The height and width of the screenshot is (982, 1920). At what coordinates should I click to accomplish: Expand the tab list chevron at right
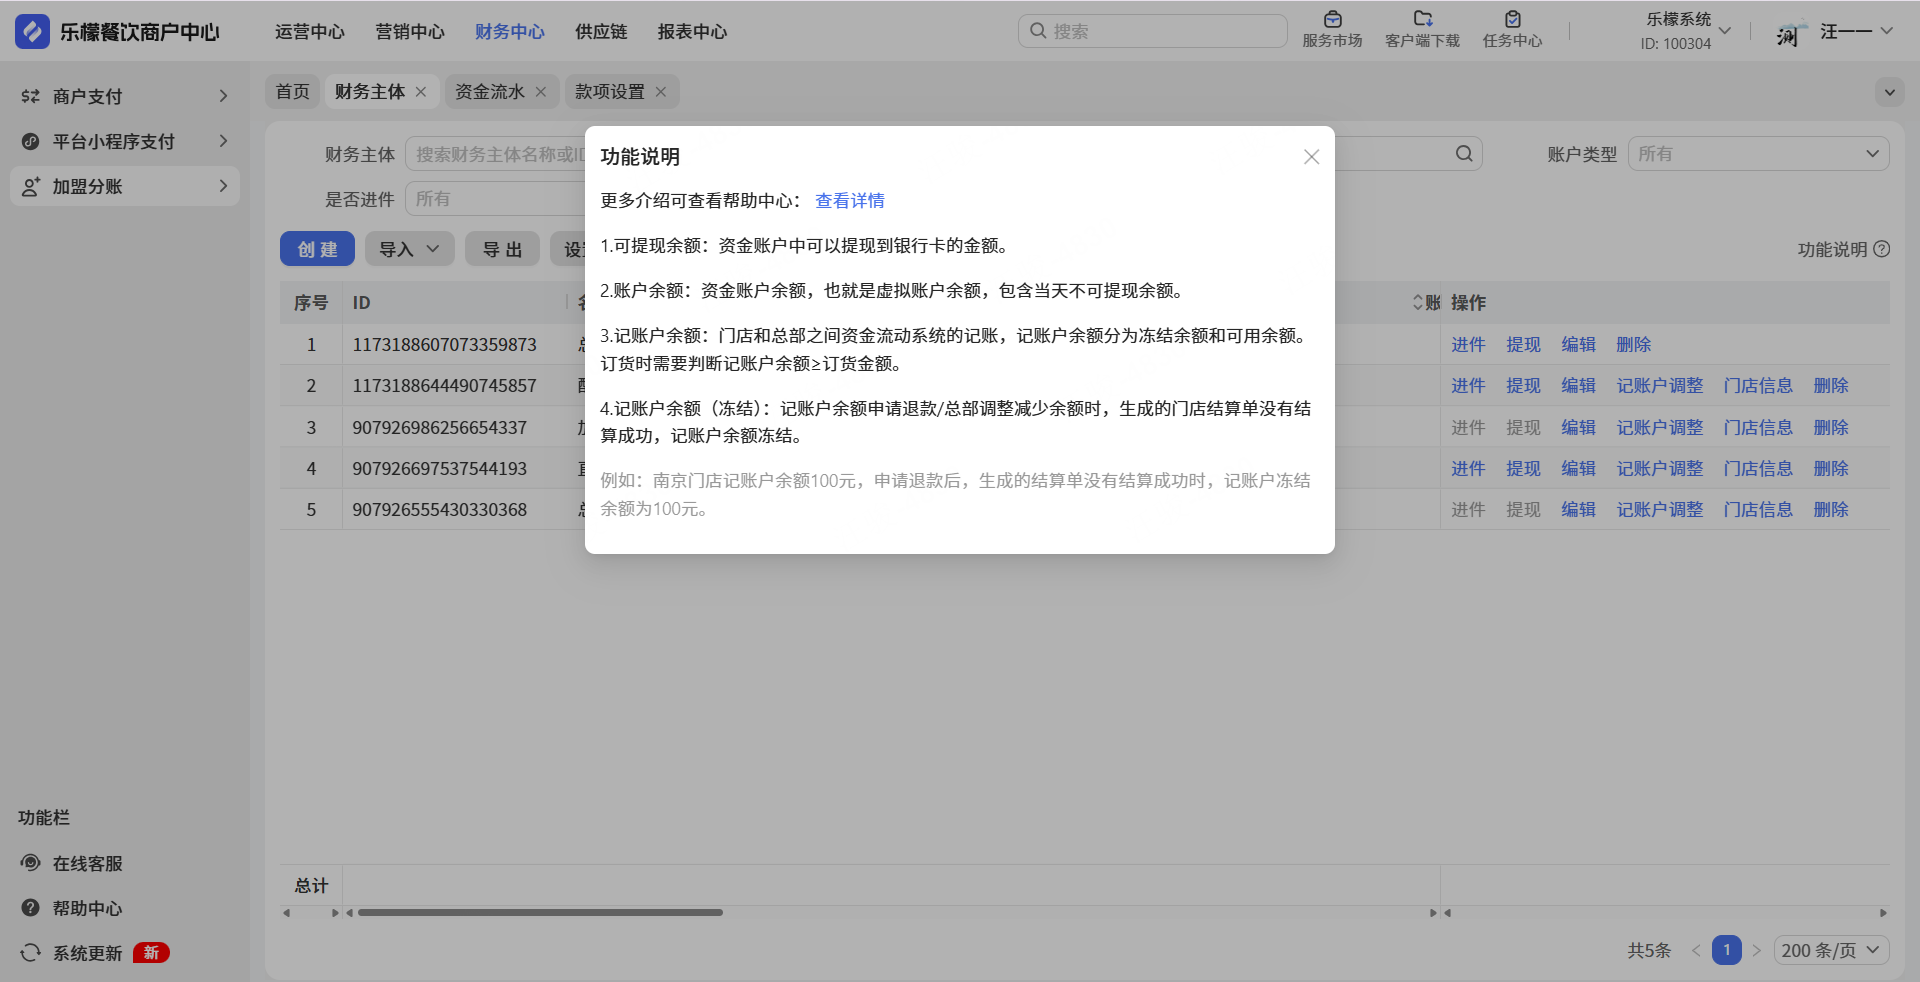pos(1890,92)
